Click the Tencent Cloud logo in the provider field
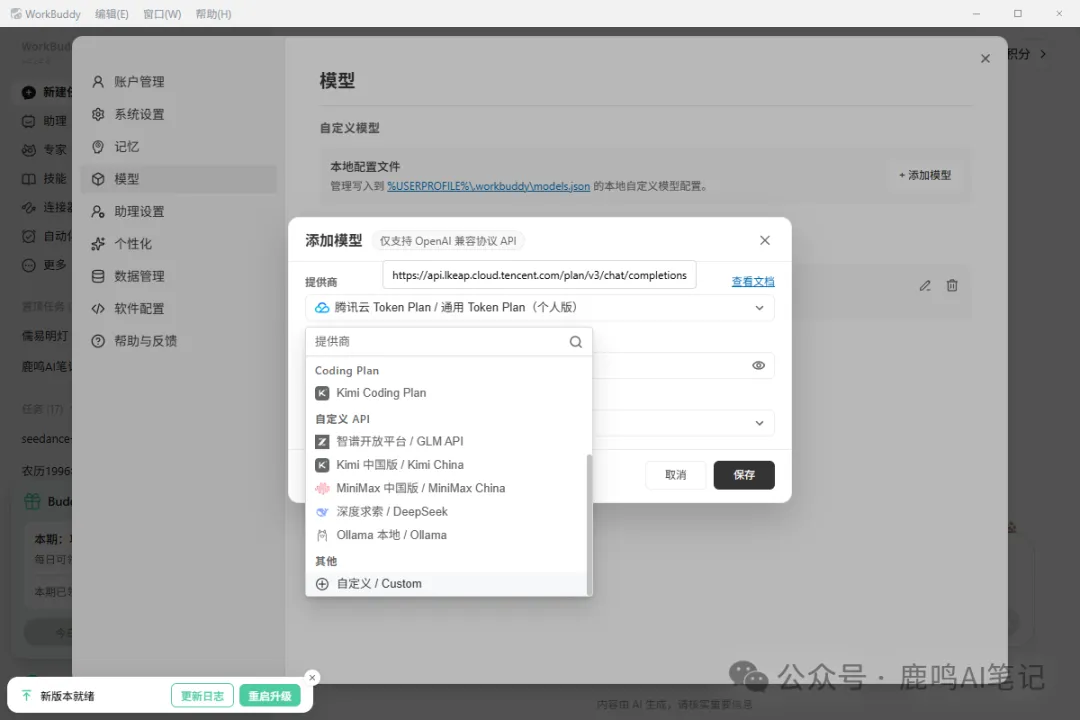This screenshot has width=1080, height=720. pyautogui.click(x=322, y=307)
